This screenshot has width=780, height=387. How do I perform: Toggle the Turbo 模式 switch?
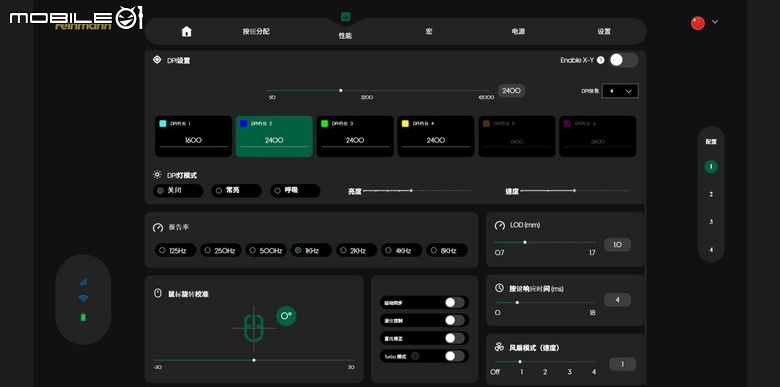pos(455,356)
